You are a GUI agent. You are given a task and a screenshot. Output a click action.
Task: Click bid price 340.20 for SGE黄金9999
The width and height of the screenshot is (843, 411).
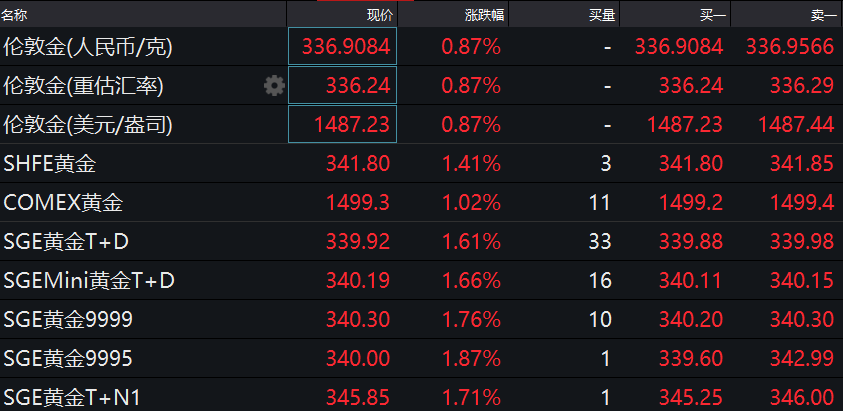click(x=691, y=320)
